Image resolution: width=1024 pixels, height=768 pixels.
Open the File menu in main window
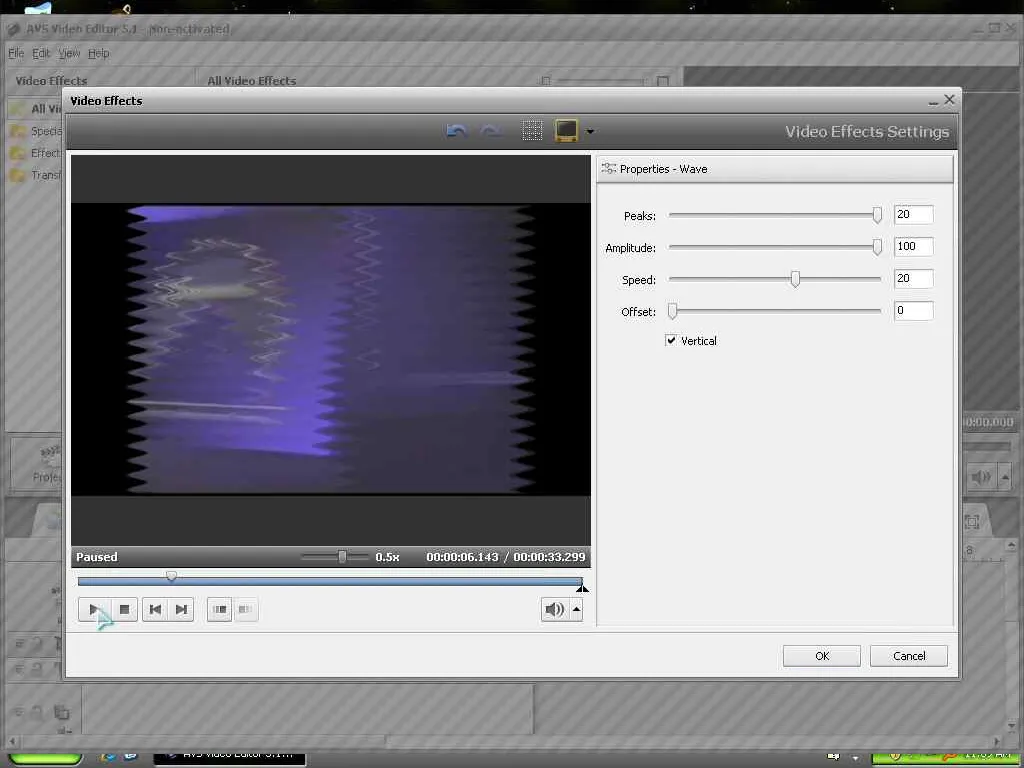pyautogui.click(x=16, y=53)
